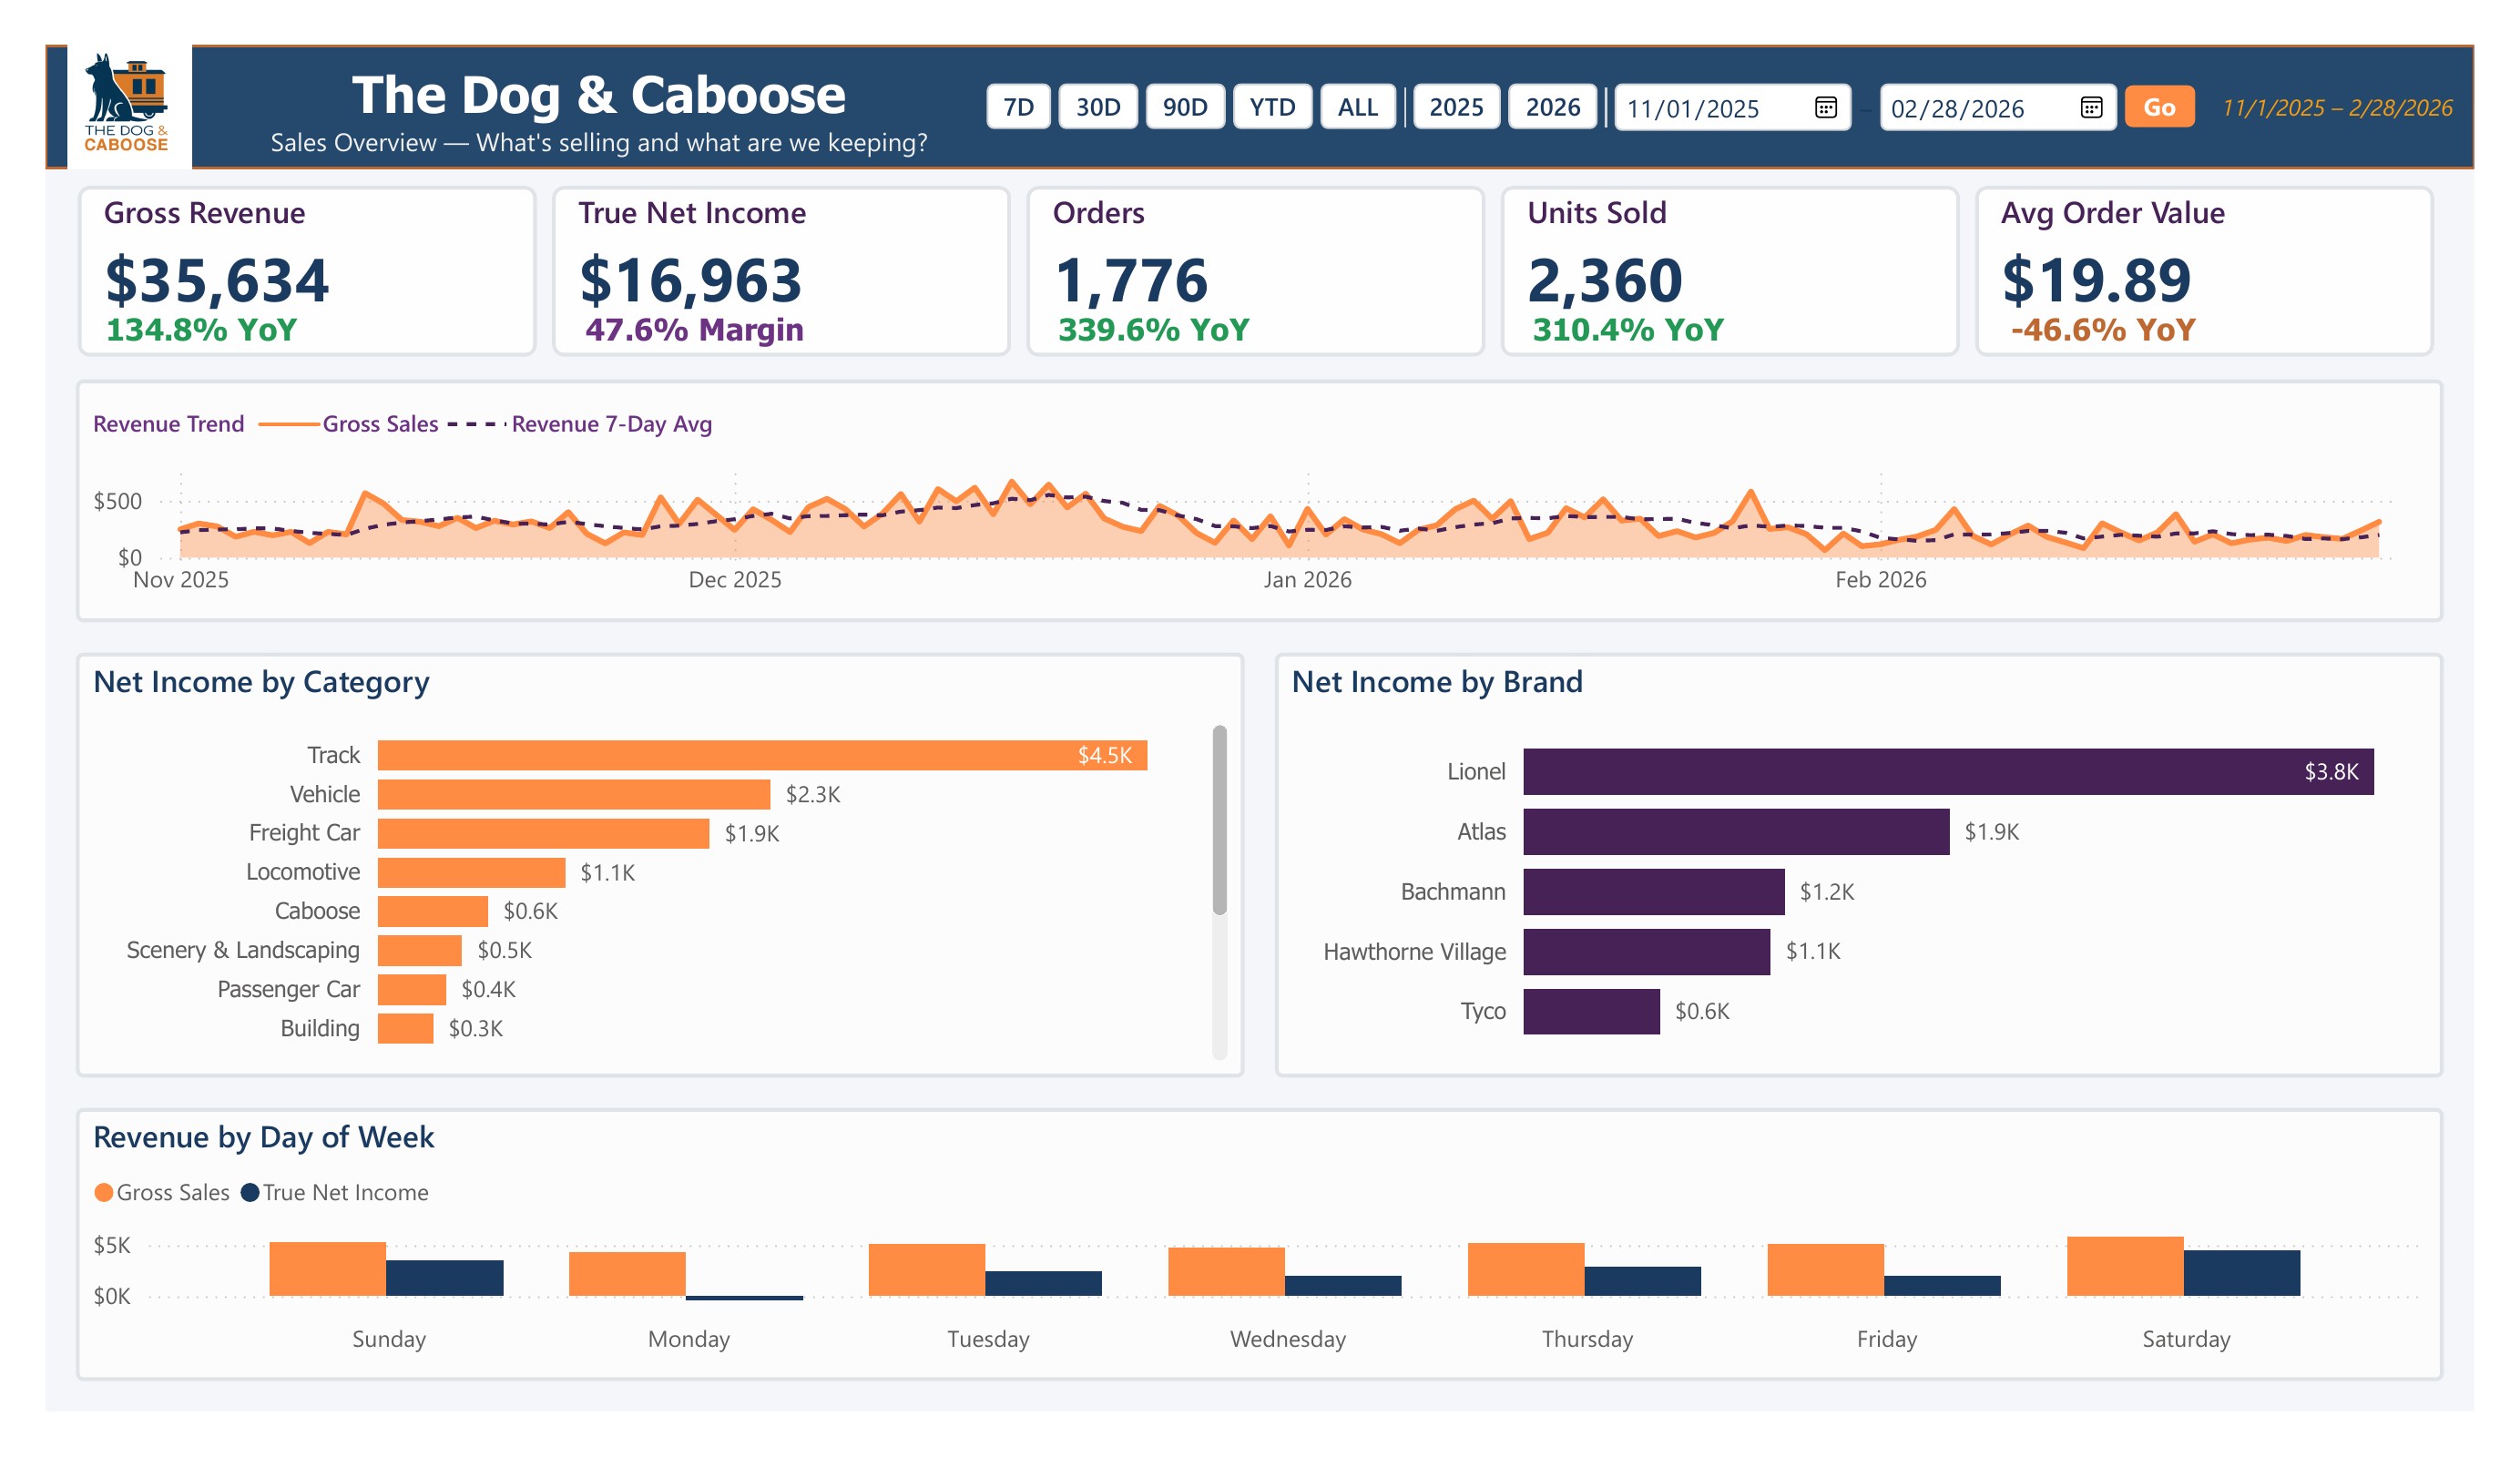Screen dimensions: 2520x1457
Task: Select the ALL date range preset
Action: pyautogui.click(x=1358, y=107)
